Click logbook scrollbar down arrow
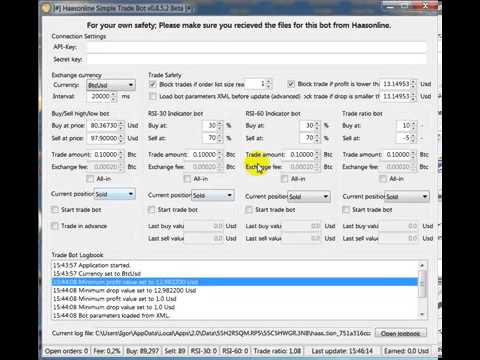The height and width of the screenshot is (360, 480). (422, 314)
